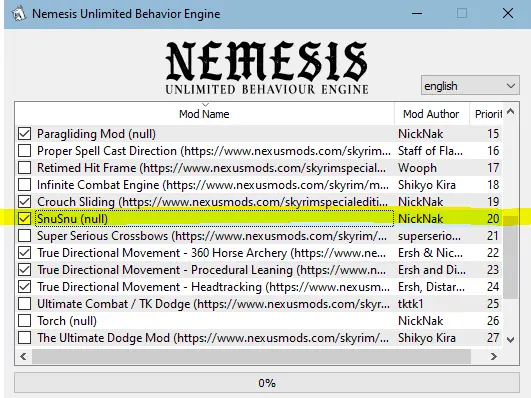Image resolution: width=531 pixels, height=398 pixels.
Task: Toggle the Crouch Sliding checkbox
Action: click(24, 202)
